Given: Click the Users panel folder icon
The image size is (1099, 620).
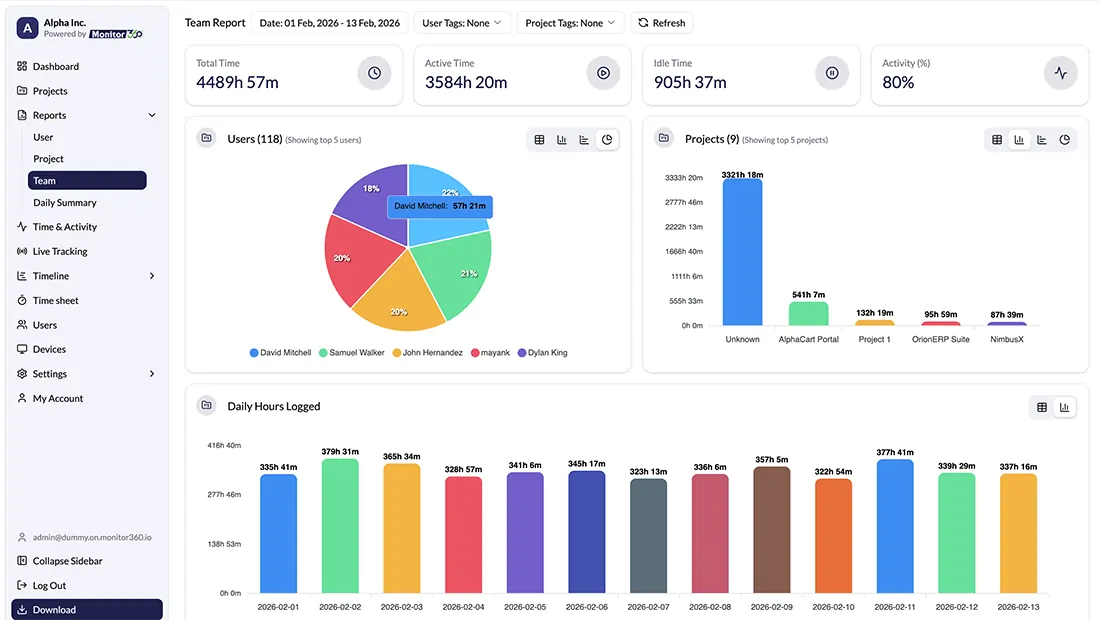Looking at the screenshot, I should coord(206,139).
